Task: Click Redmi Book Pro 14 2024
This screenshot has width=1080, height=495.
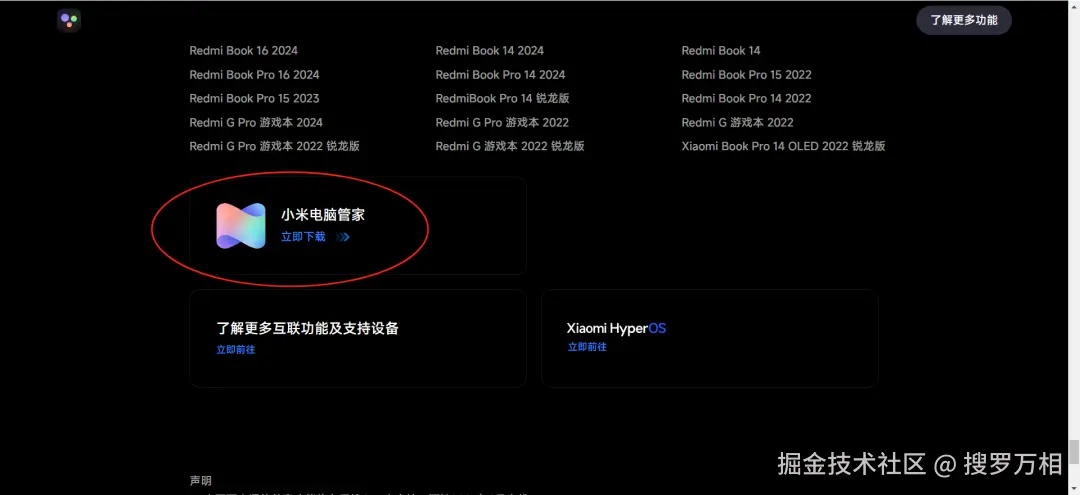Action: tap(500, 75)
